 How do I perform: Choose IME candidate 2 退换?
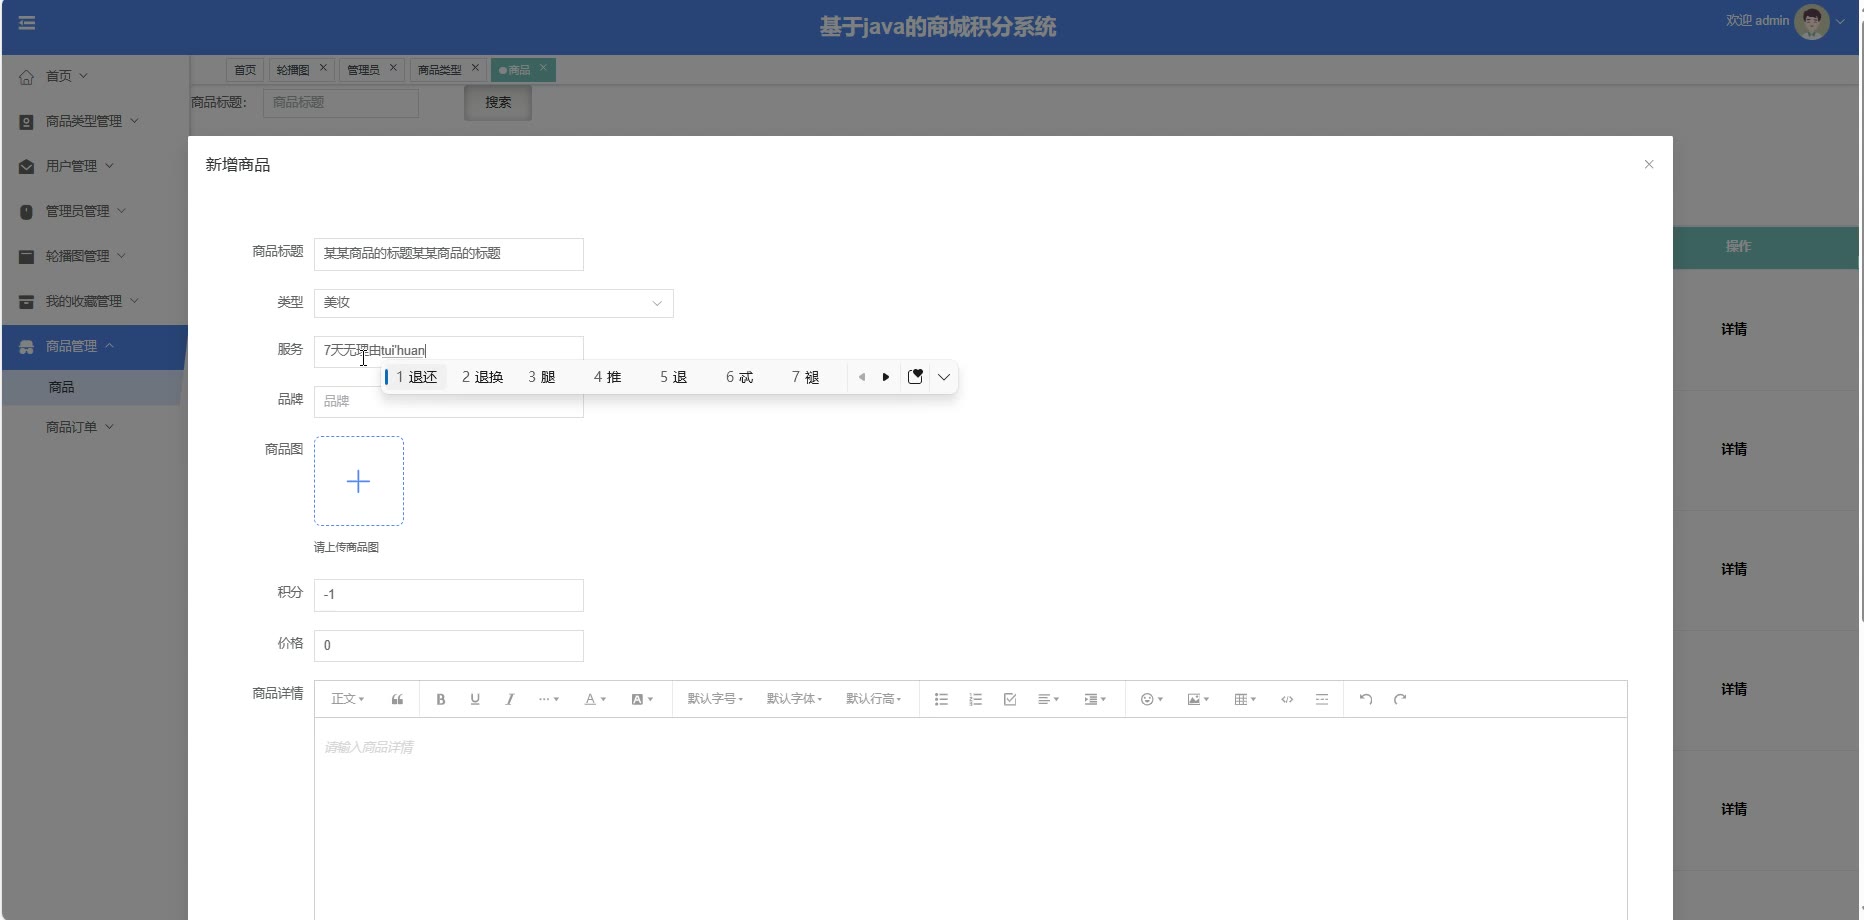[482, 377]
